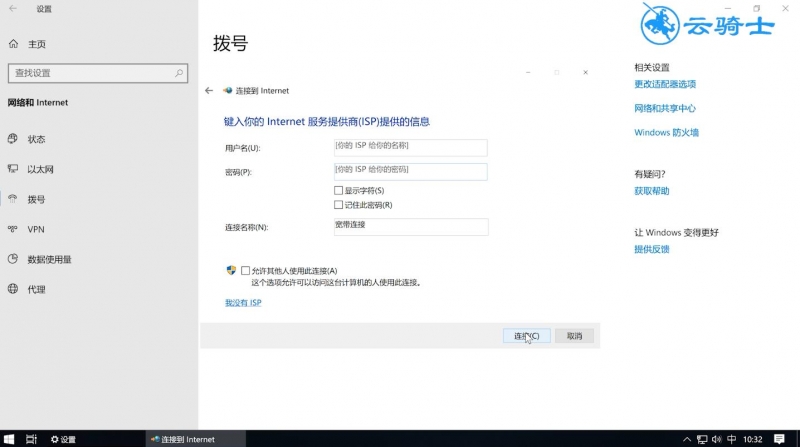The width and height of the screenshot is (800, 447).
Task: Open the 提供反馈 link
Action: [652, 249]
